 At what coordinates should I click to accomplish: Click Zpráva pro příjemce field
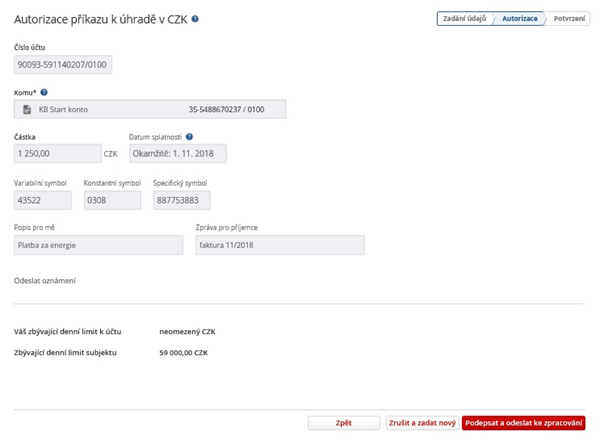click(x=280, y=245)
